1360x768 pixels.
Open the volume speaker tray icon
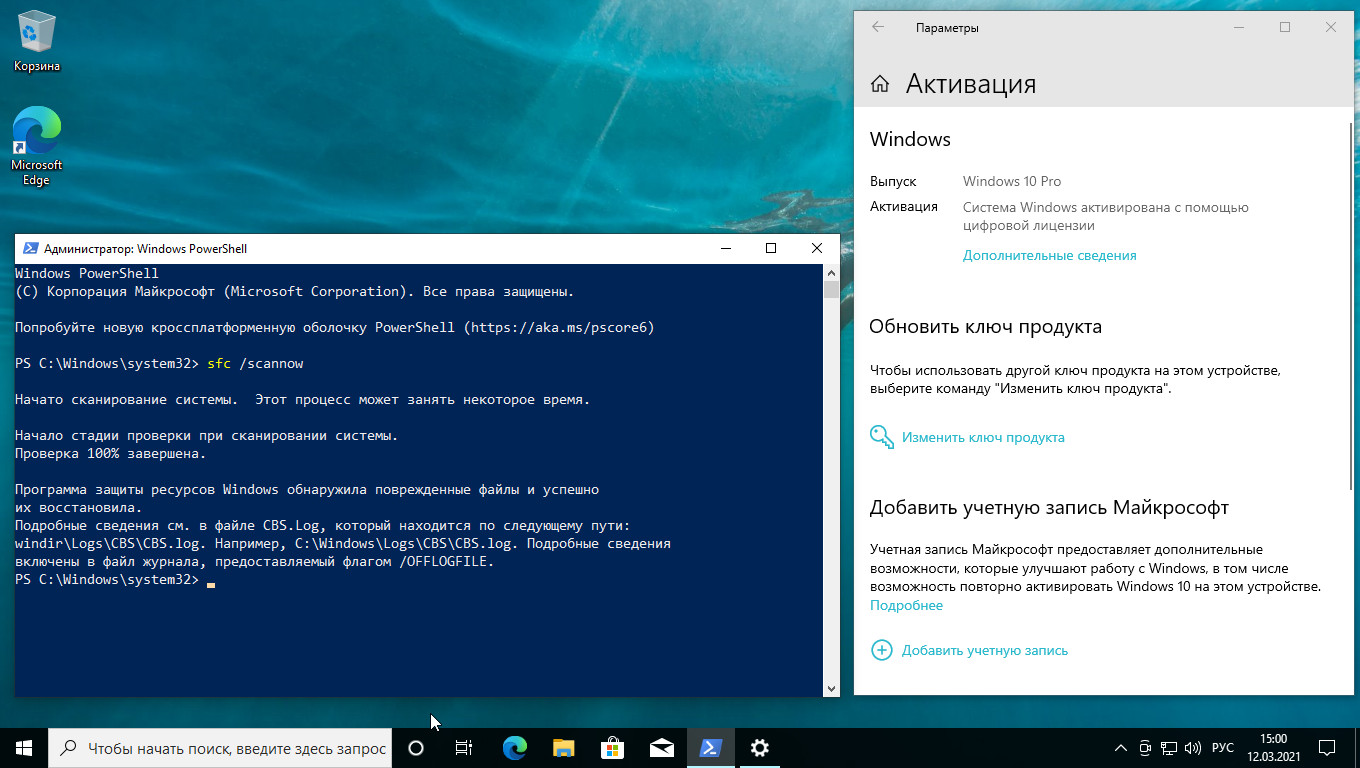pyautogui.click(x=1192, y=748)
